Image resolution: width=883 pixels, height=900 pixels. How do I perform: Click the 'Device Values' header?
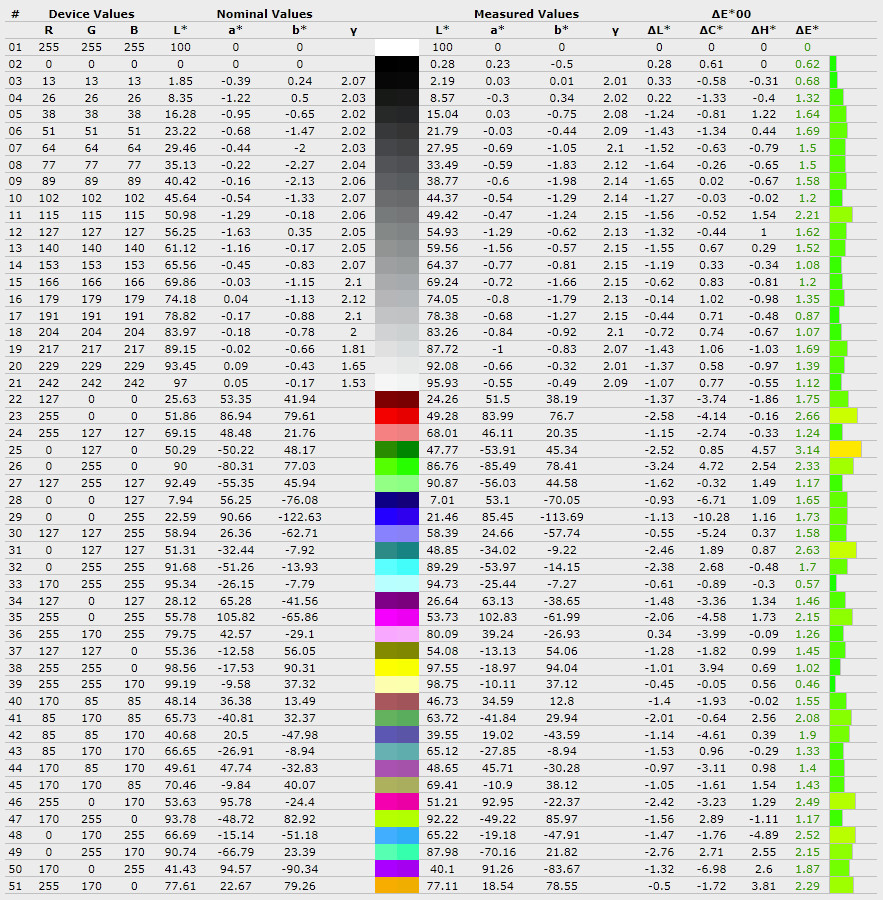(91, 14)
